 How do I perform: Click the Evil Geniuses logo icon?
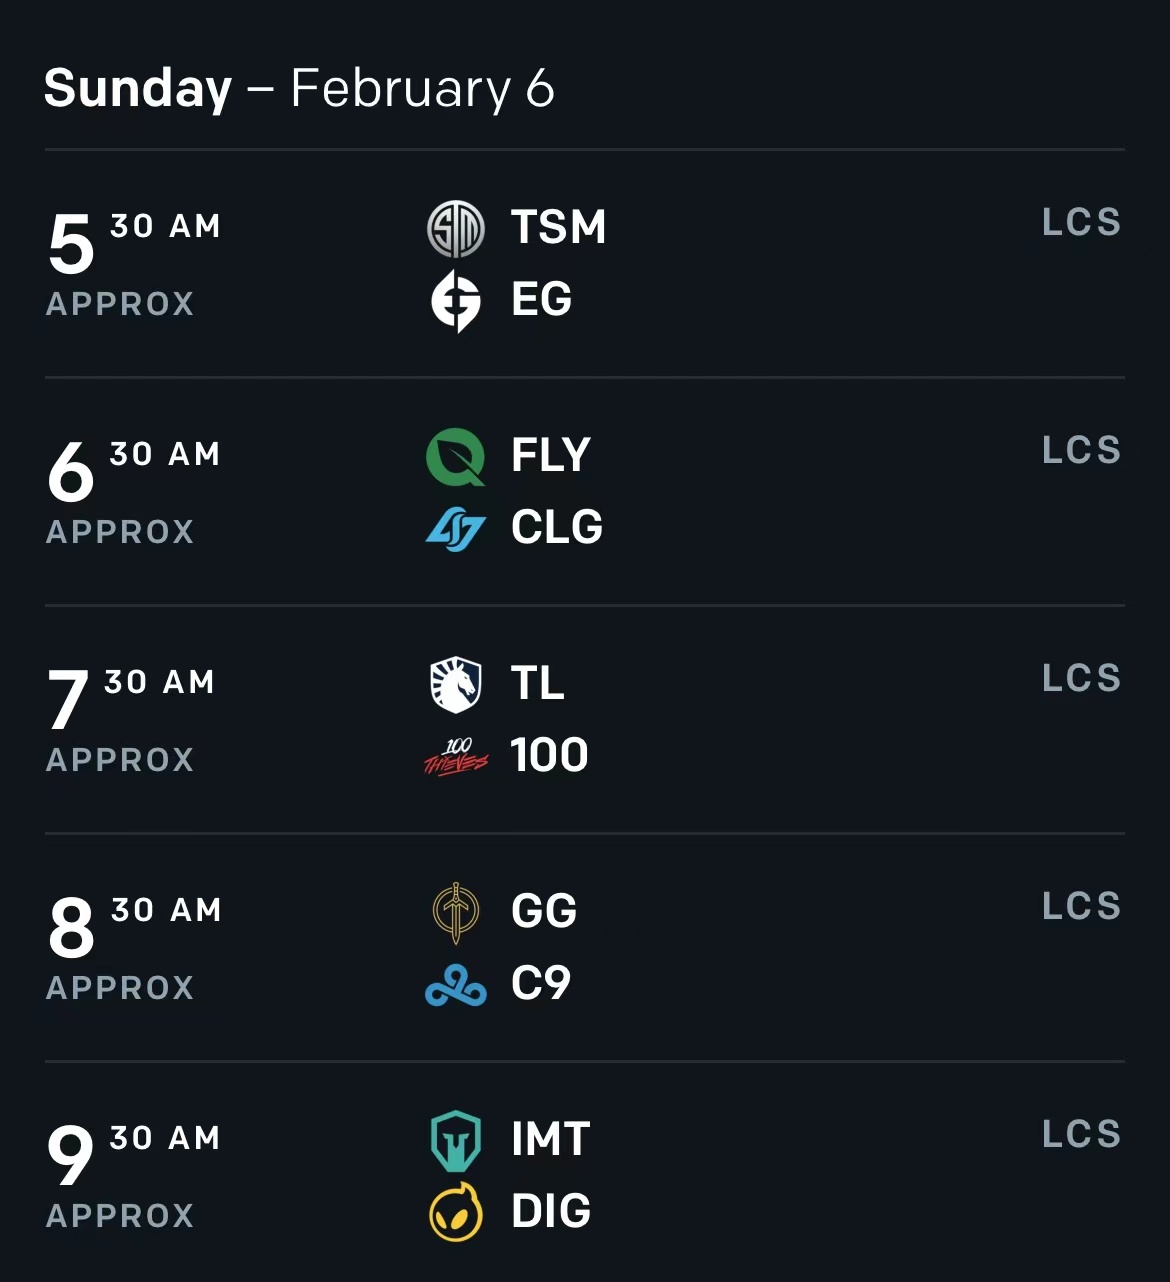point(456,301)
